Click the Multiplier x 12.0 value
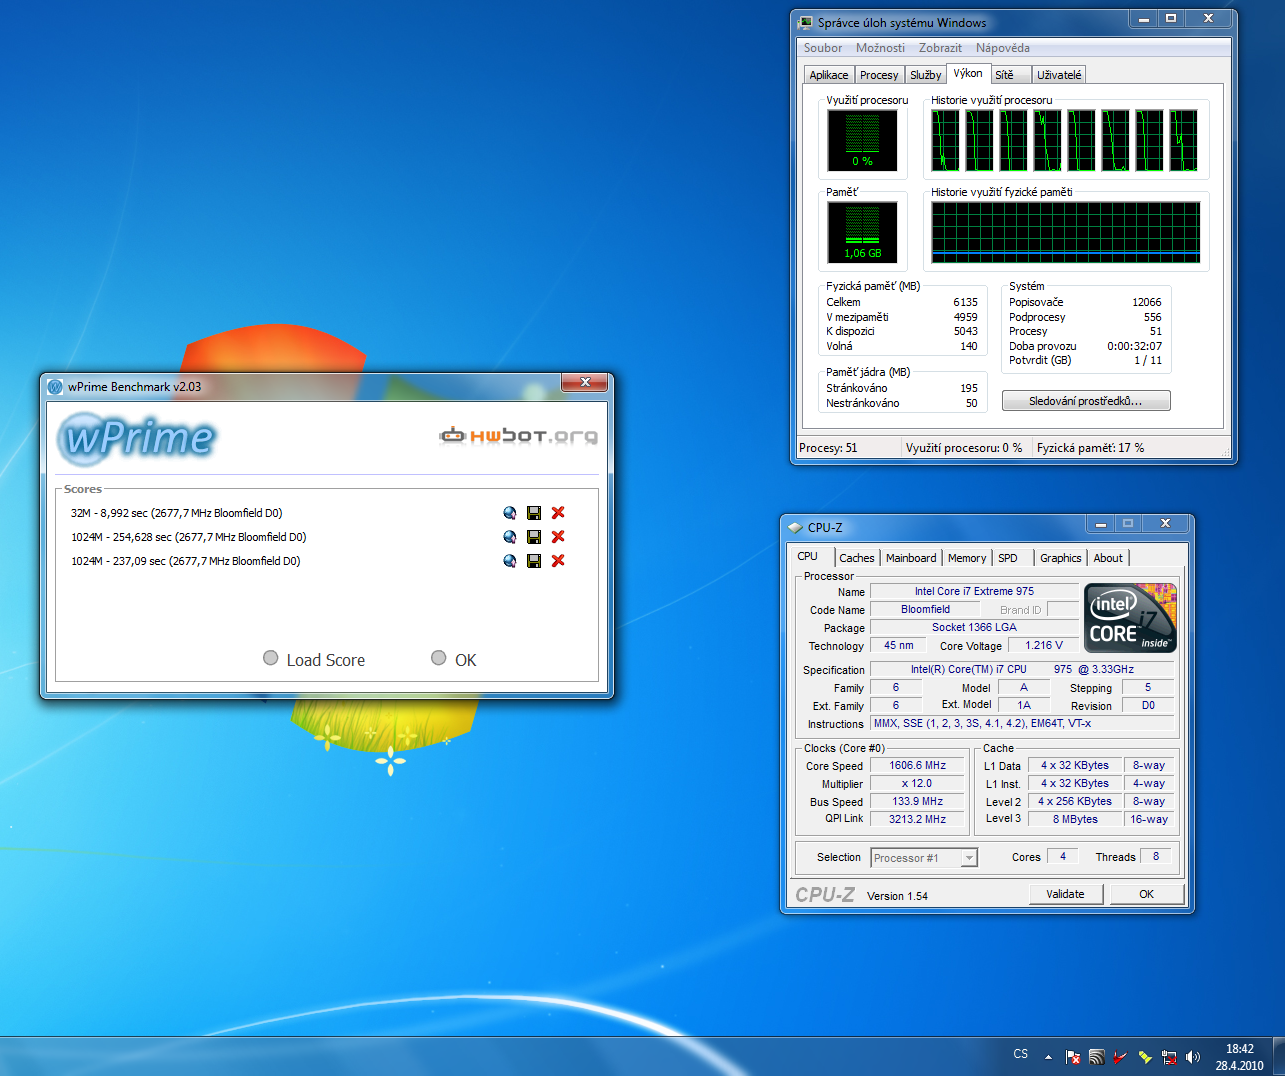This screenshot has height=1076, width=1285. [x=918, y=784]
